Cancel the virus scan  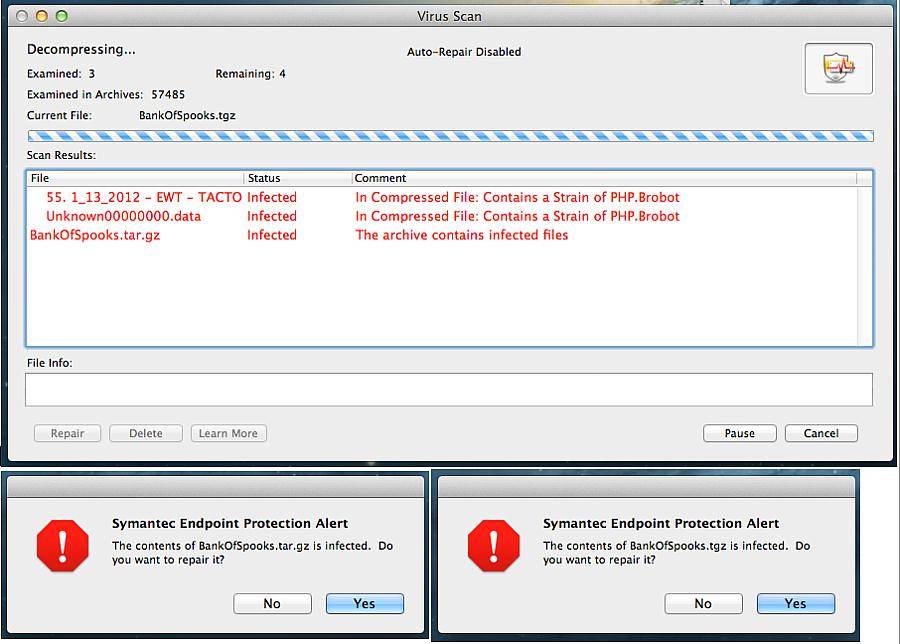[x=821, y=433]
